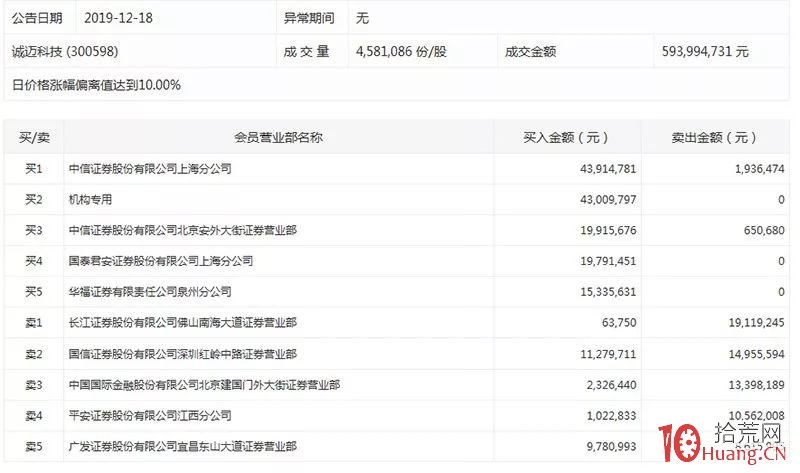Viewport: 800px width, 473px height.
Task: Click the 成交金额 label
Action: tap(530, 52)
